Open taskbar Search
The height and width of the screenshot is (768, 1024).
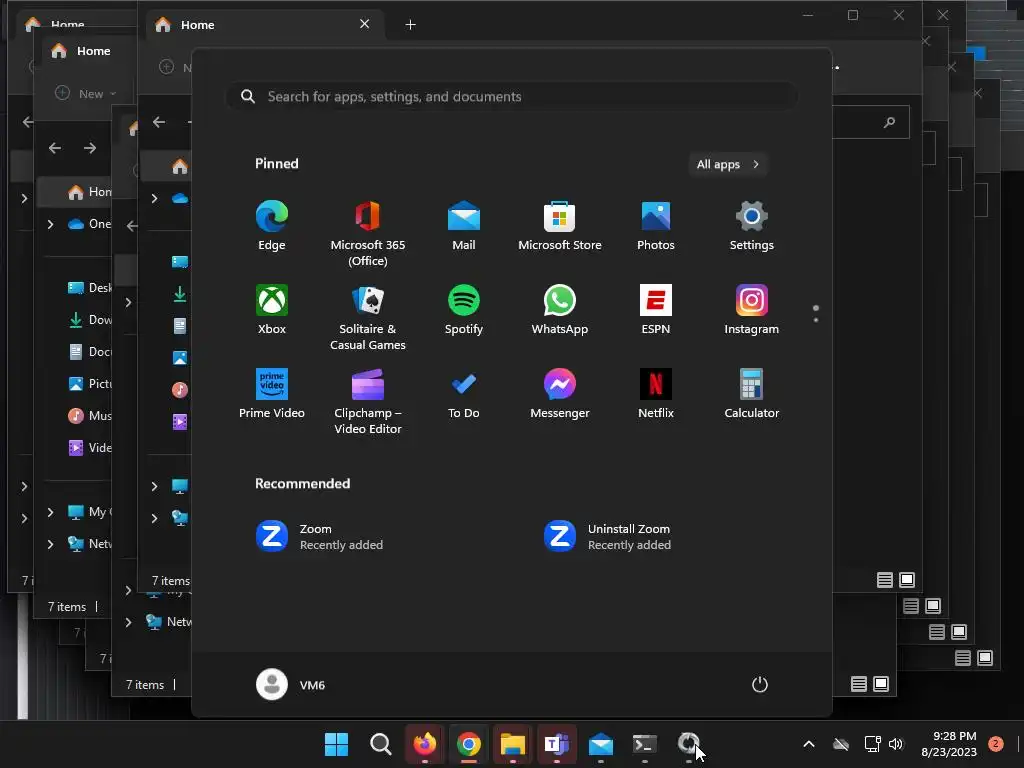(380, 744)
